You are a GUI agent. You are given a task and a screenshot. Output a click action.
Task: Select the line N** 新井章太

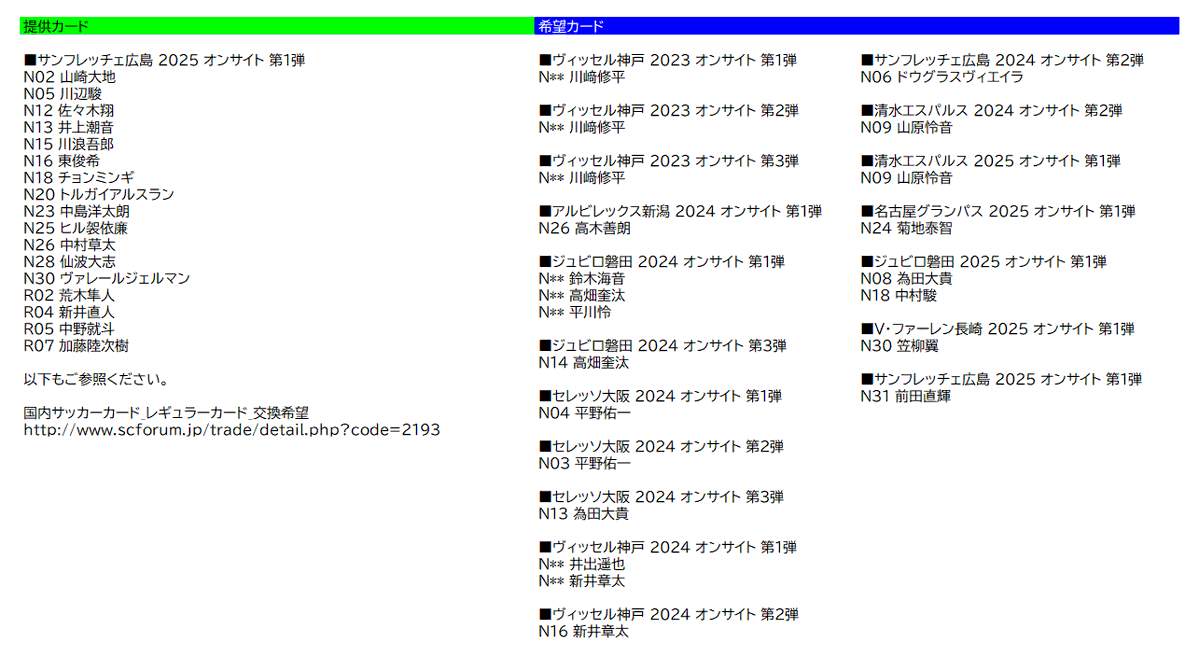582,582
